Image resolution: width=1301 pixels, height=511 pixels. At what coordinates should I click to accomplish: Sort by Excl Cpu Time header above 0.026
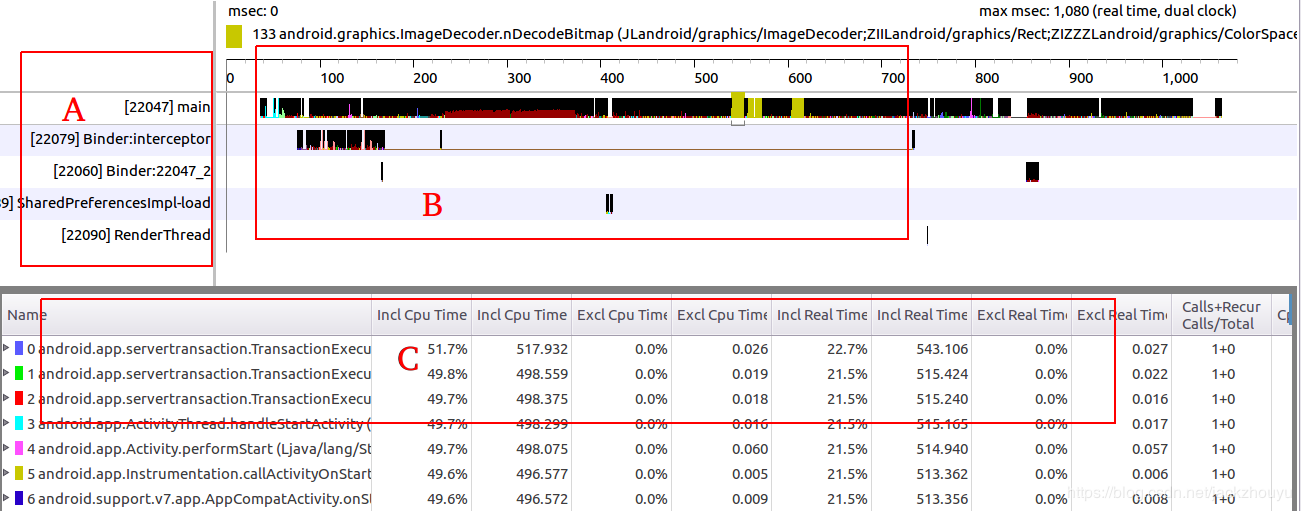(722, 315)
